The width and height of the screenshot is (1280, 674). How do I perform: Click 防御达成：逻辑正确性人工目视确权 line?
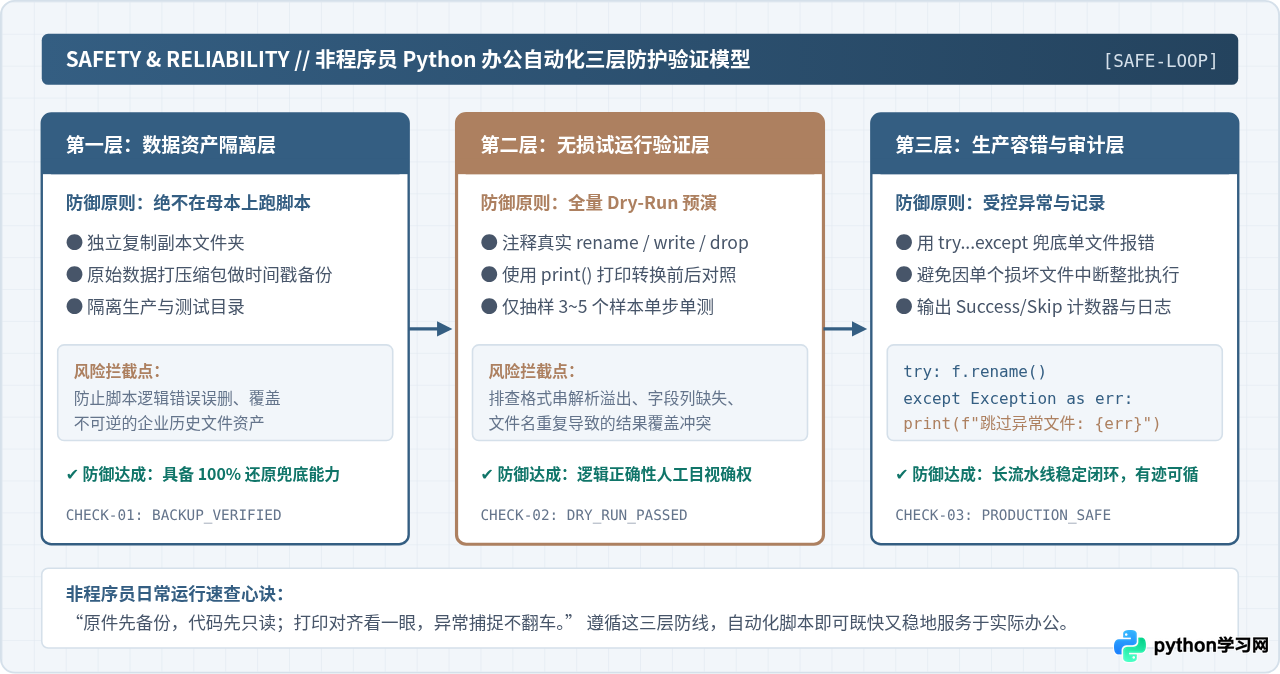tap(616, 474)
